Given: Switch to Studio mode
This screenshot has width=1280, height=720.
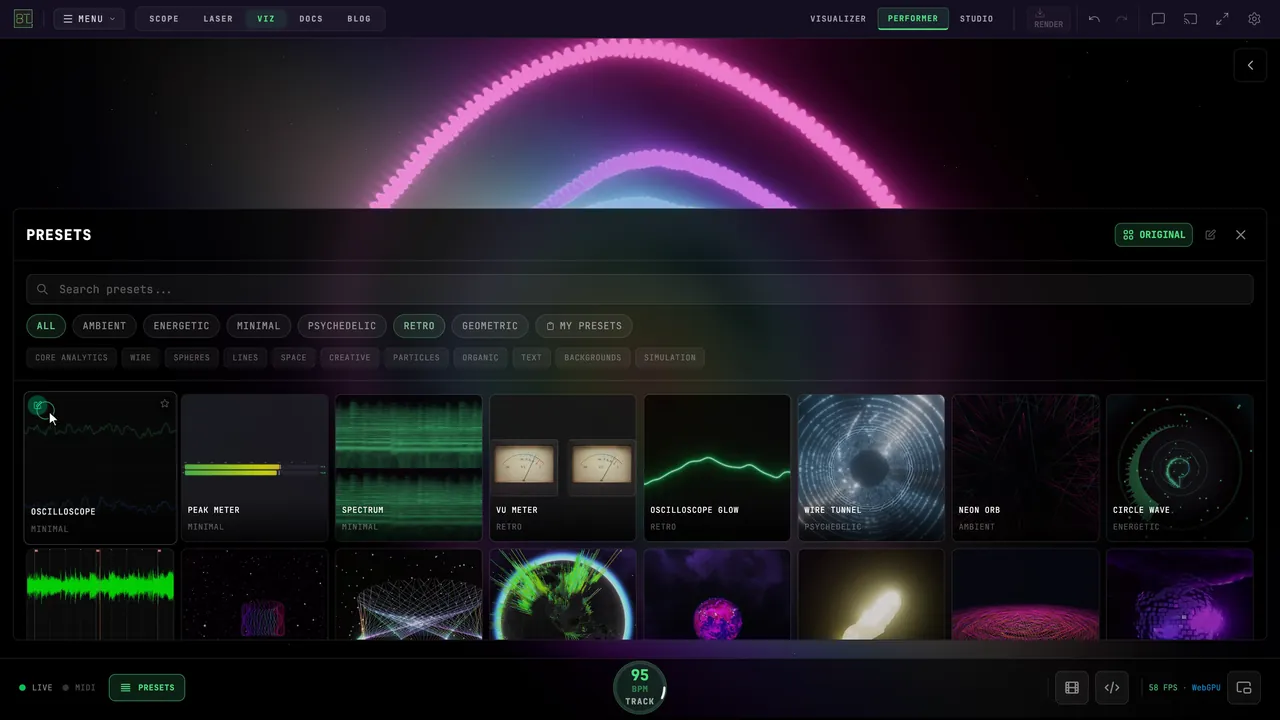Looking at the screenshot, I should [977, 19].
